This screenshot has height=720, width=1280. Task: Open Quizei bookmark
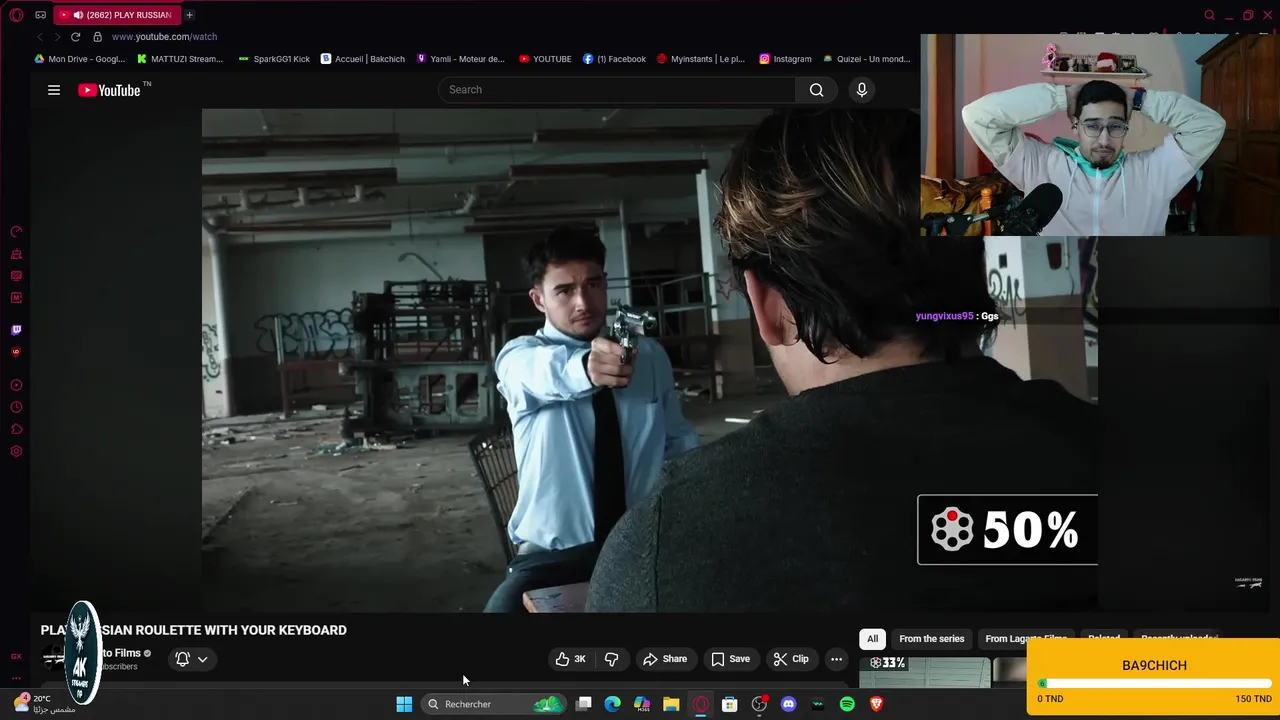(x=866, y=59)
